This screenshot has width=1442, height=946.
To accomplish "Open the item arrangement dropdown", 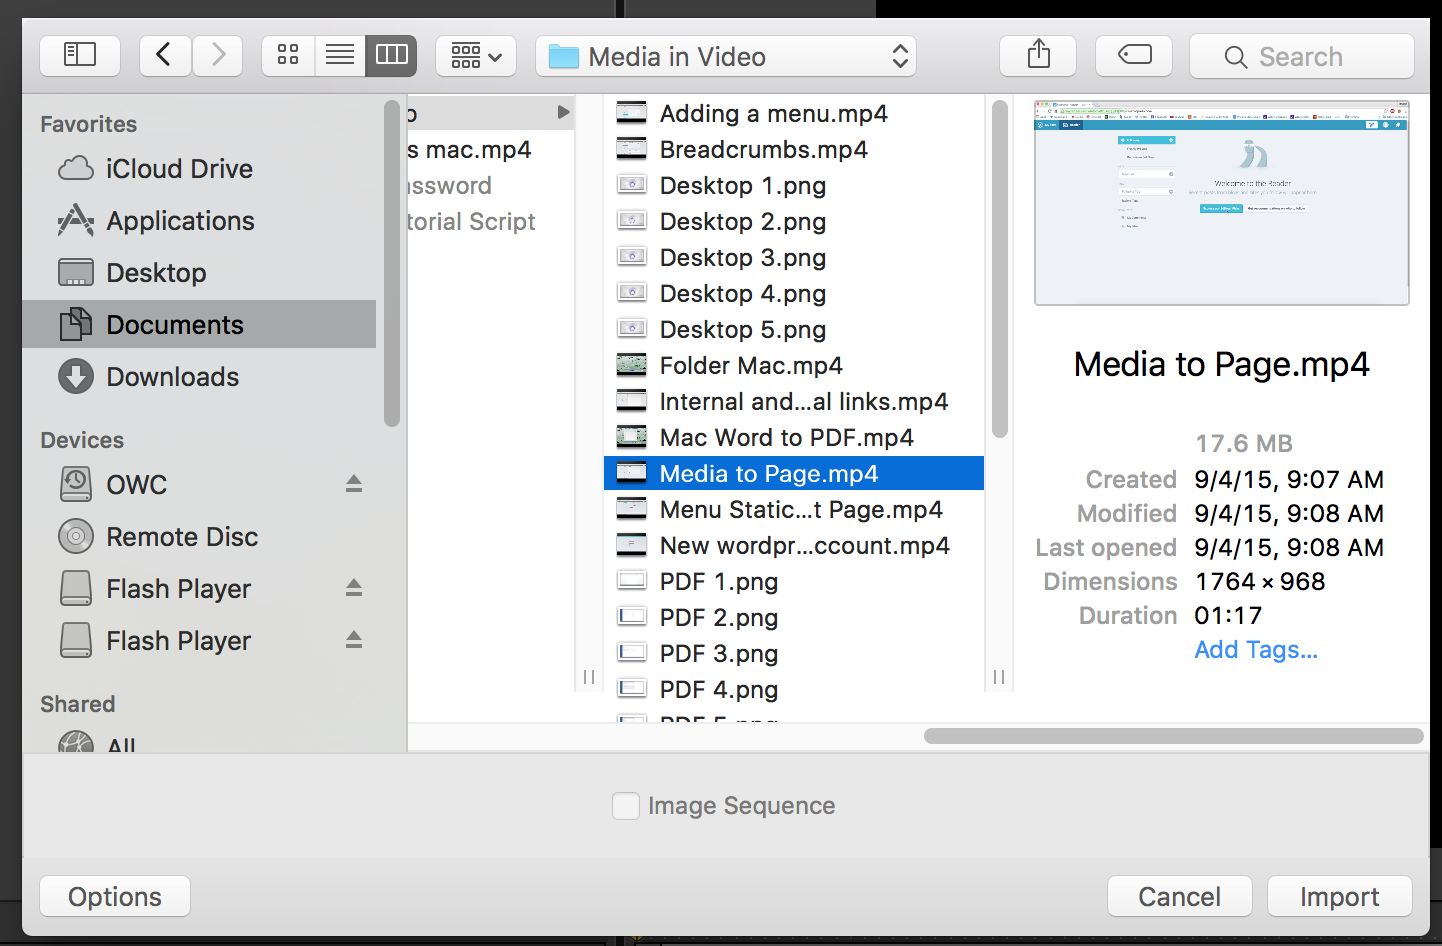I will (x=476, y=56).
